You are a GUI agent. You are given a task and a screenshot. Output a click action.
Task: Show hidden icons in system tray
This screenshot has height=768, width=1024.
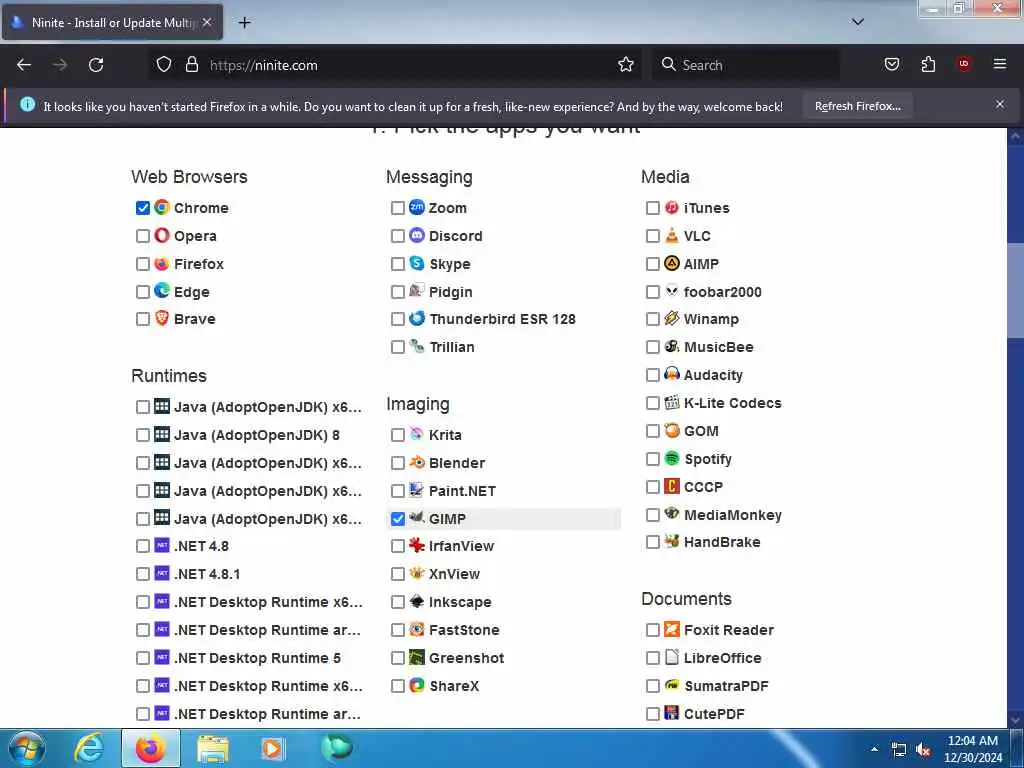(x=874, y=749)
